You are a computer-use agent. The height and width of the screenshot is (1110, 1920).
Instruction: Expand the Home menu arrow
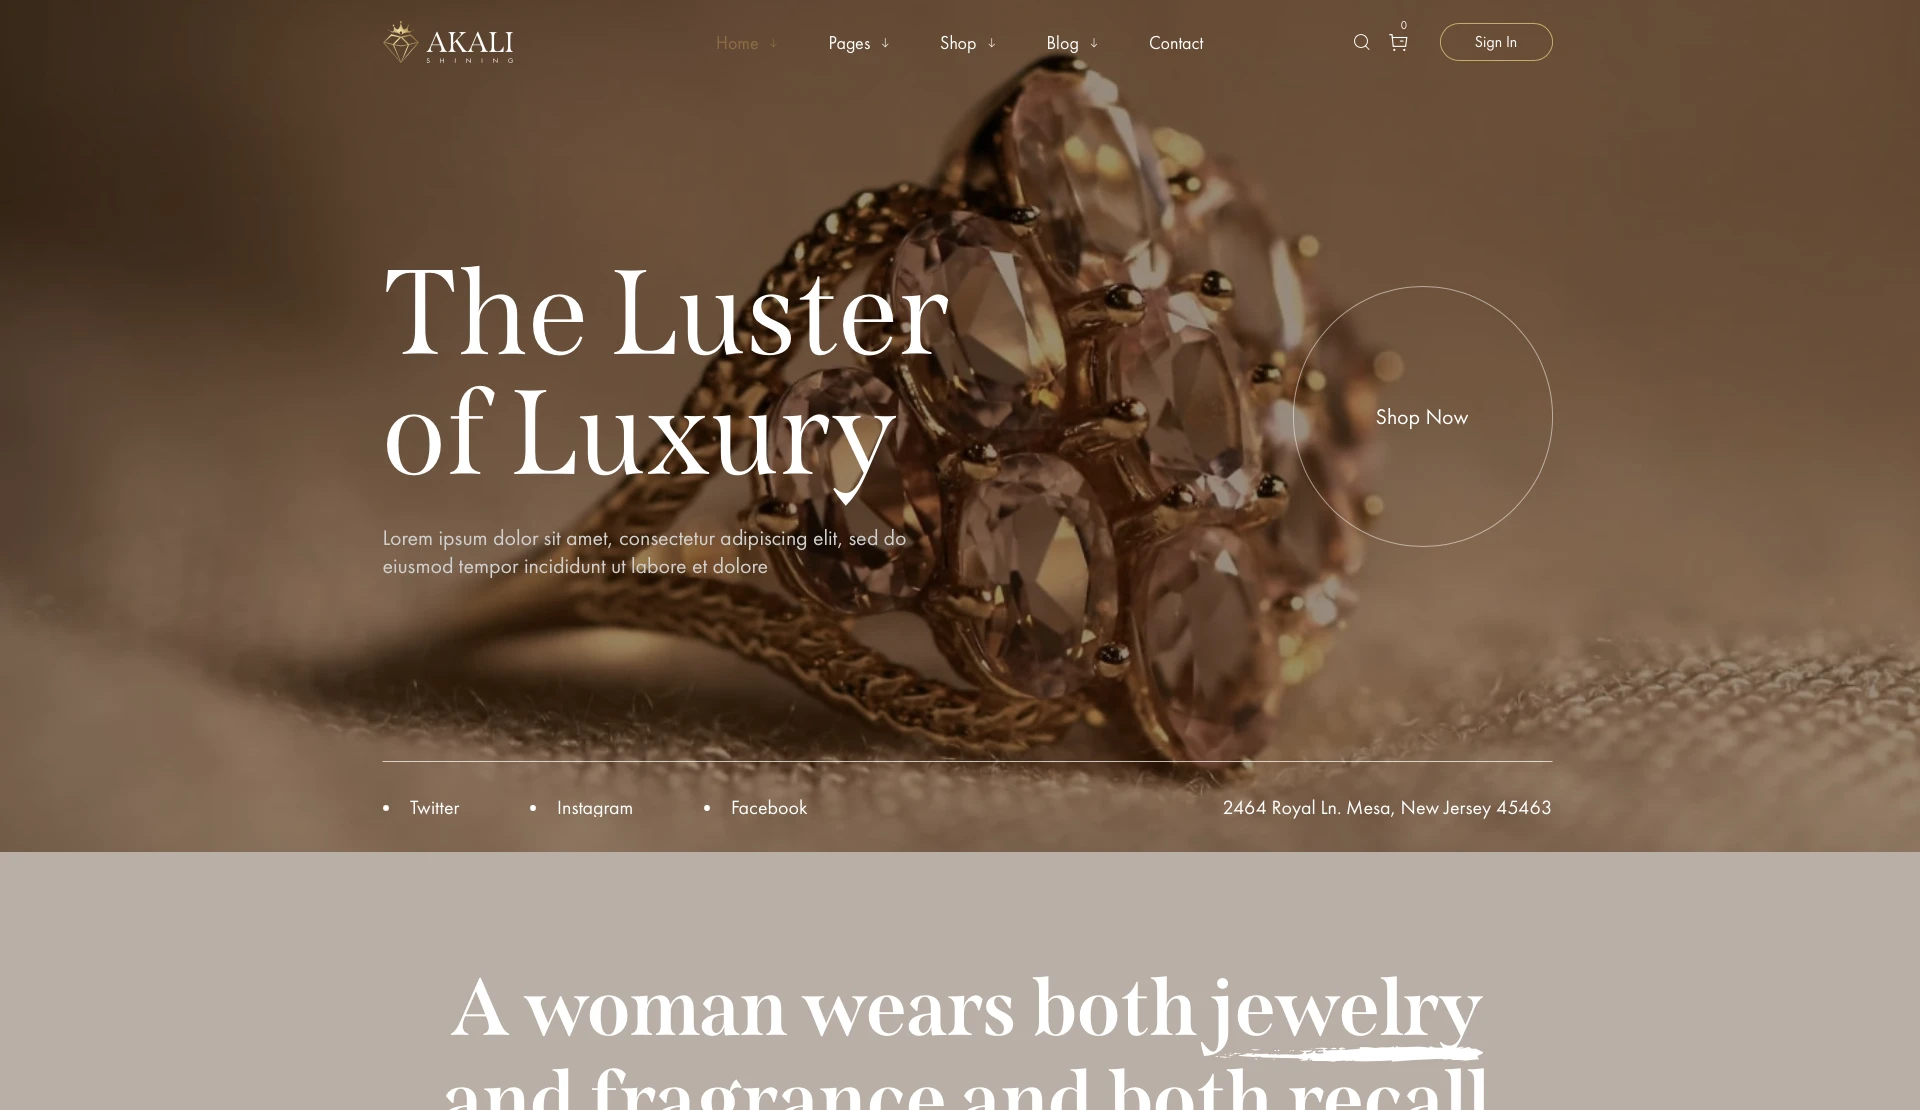coord(773,43)
